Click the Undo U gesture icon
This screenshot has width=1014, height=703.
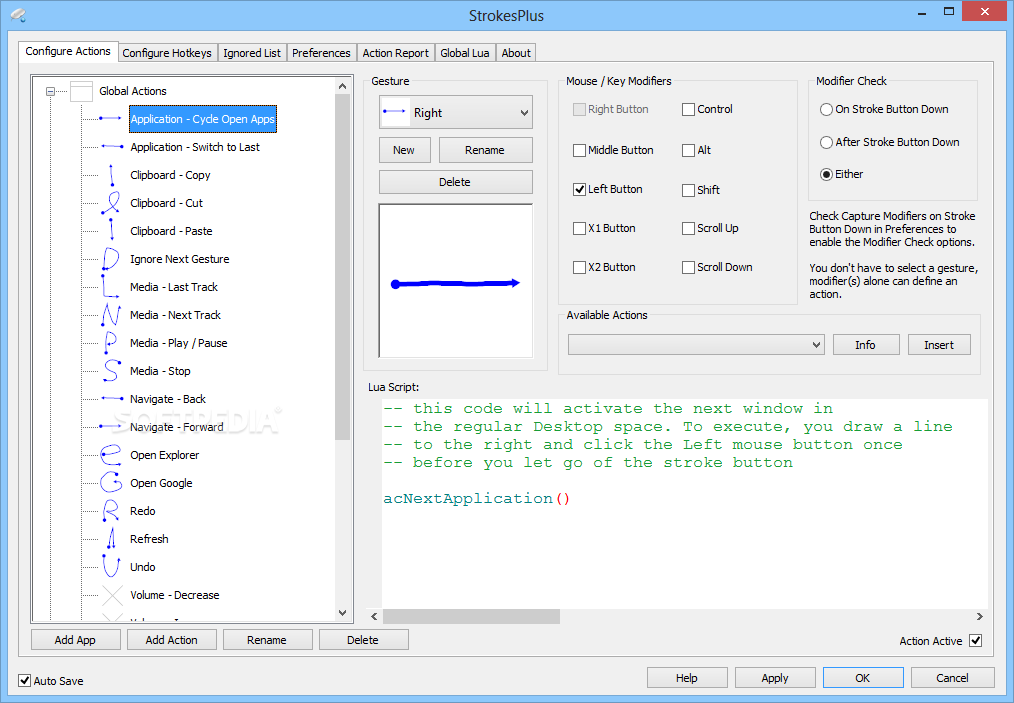tap(111, 567)
